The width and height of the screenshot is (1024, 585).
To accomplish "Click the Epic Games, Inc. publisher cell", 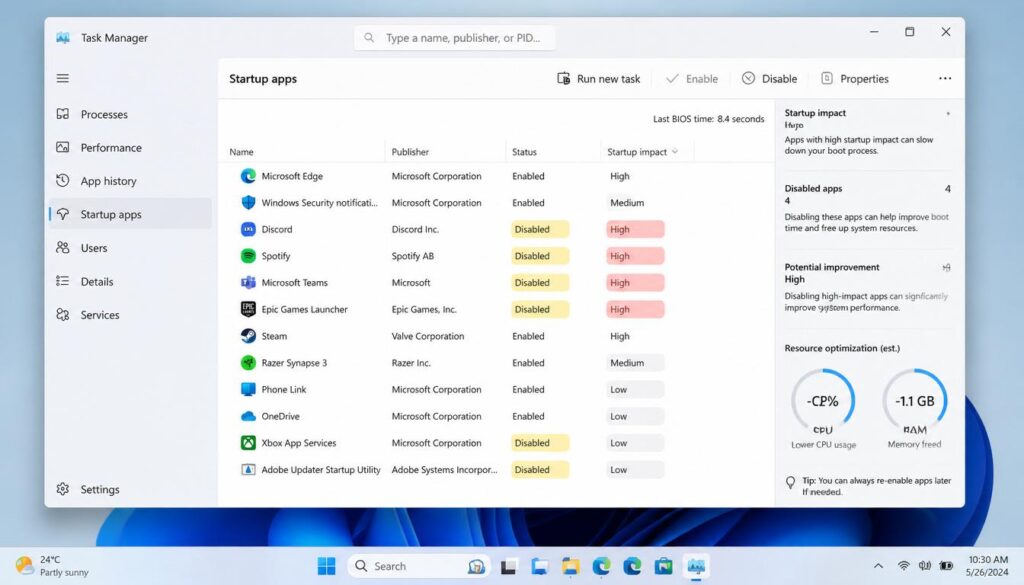I will coord(424,309).
